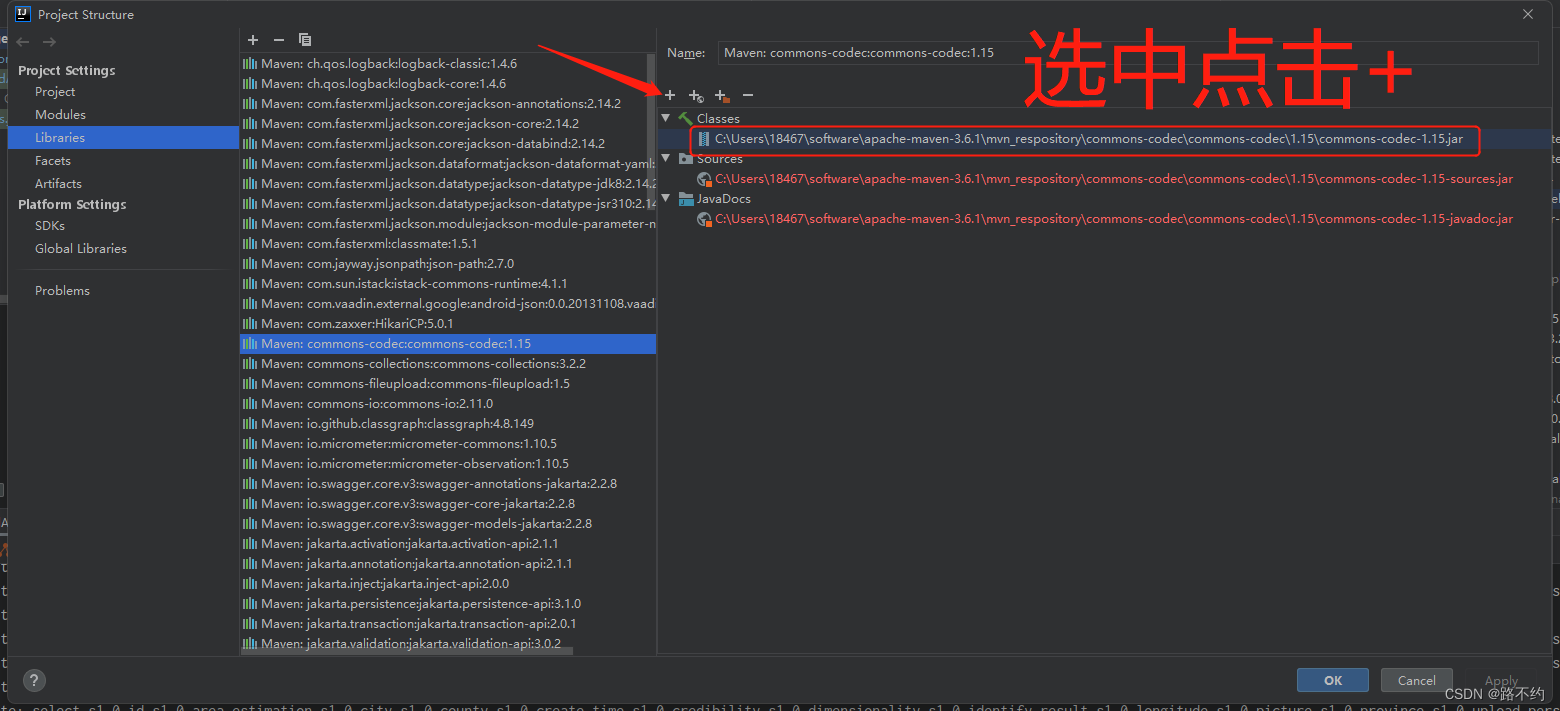Click the copy library icon in the list toolbar
This screenshot has width=1560, height=711.
[x=304, y=39]
